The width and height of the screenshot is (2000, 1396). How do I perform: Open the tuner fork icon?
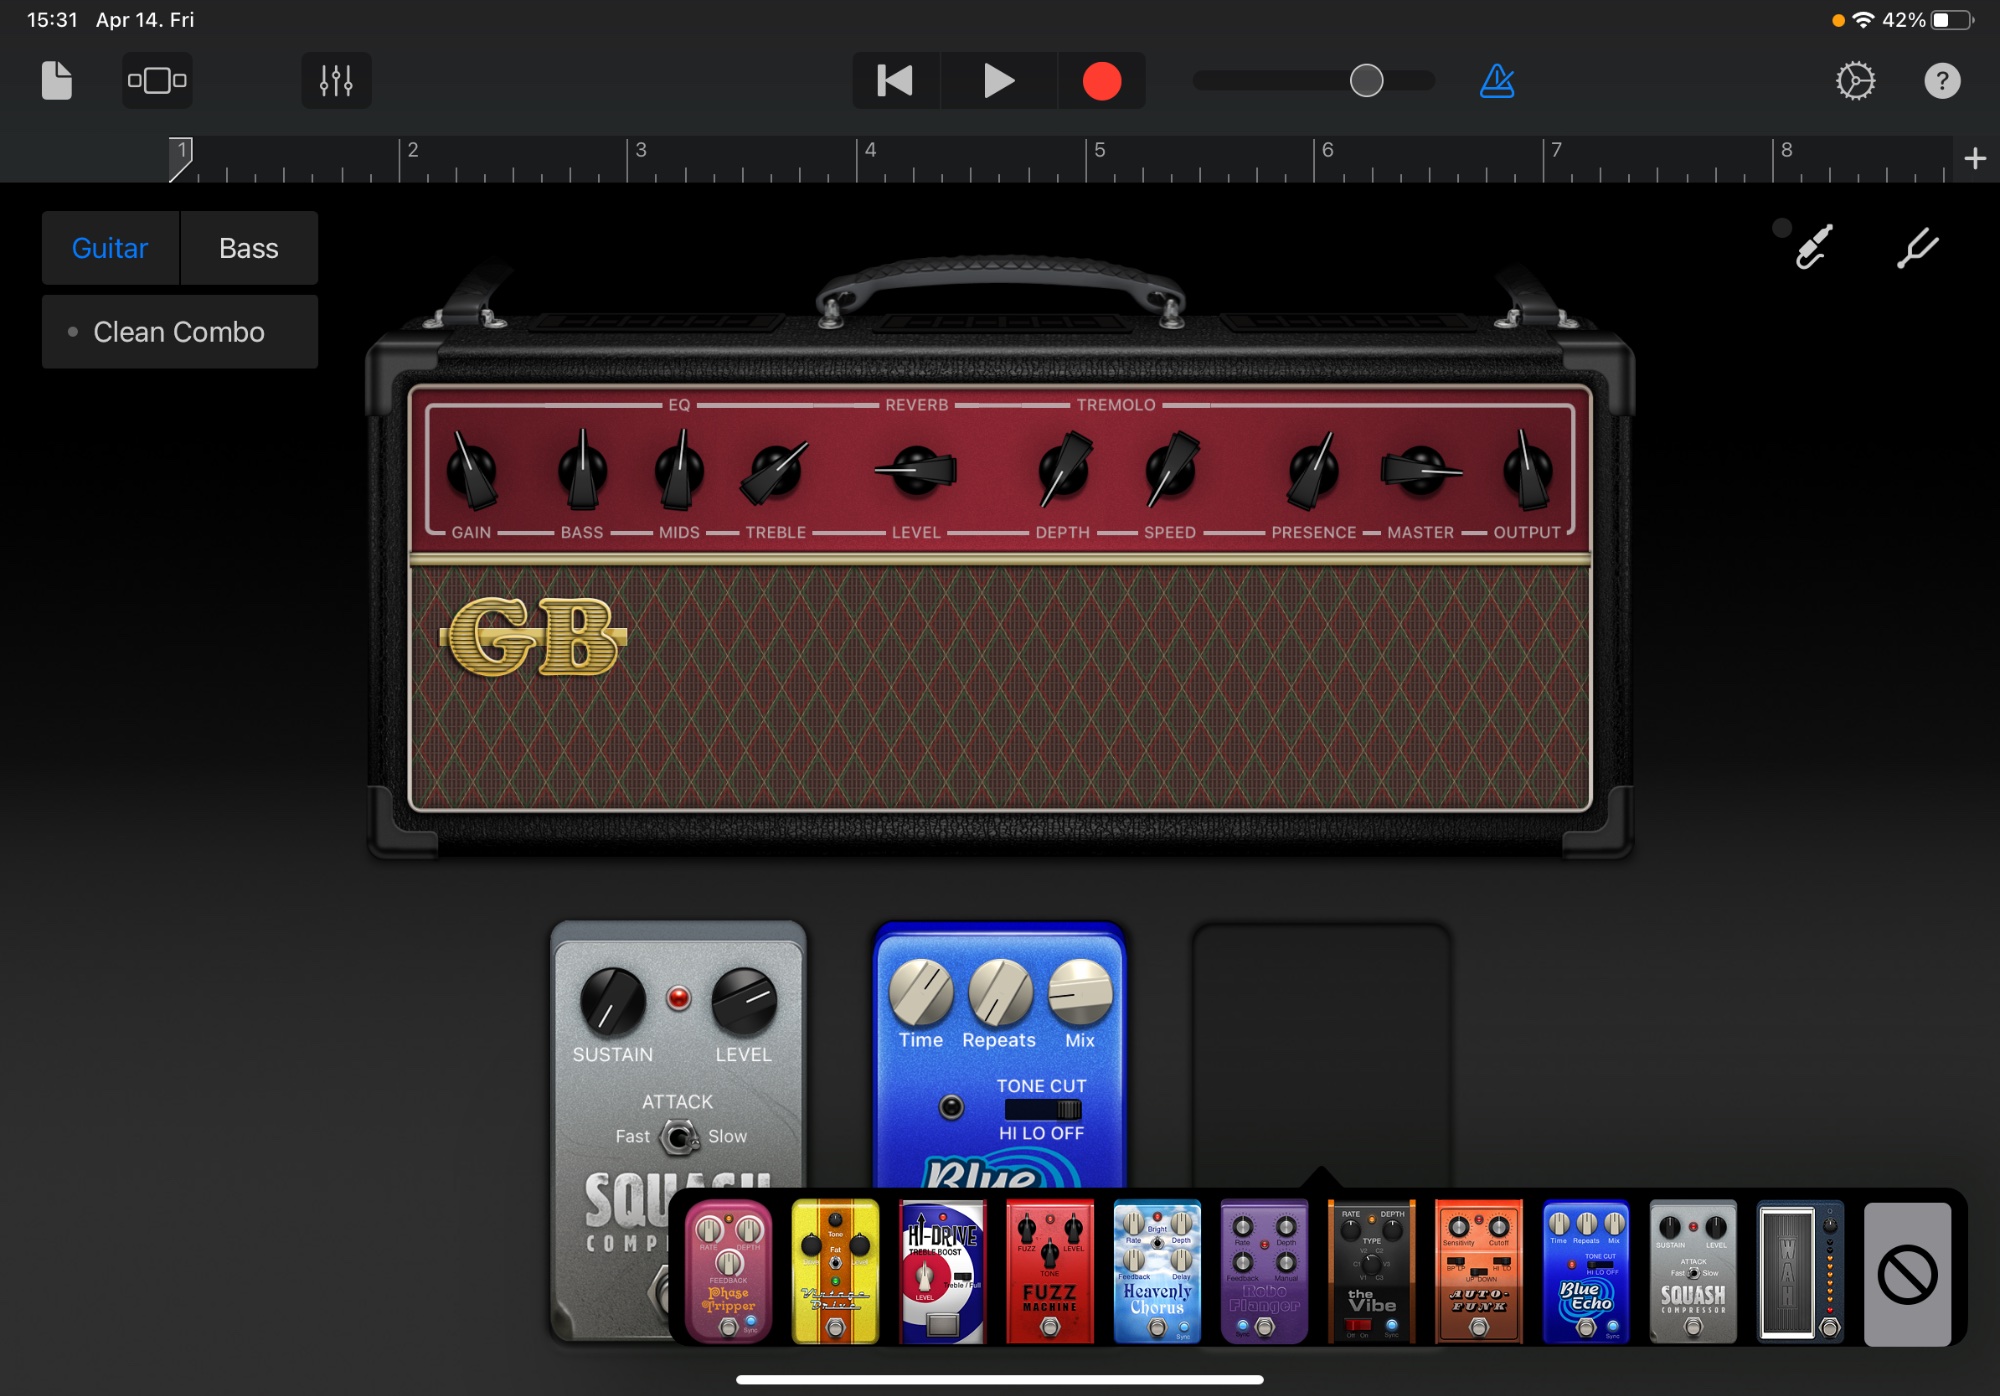(x=1918, y=247)
